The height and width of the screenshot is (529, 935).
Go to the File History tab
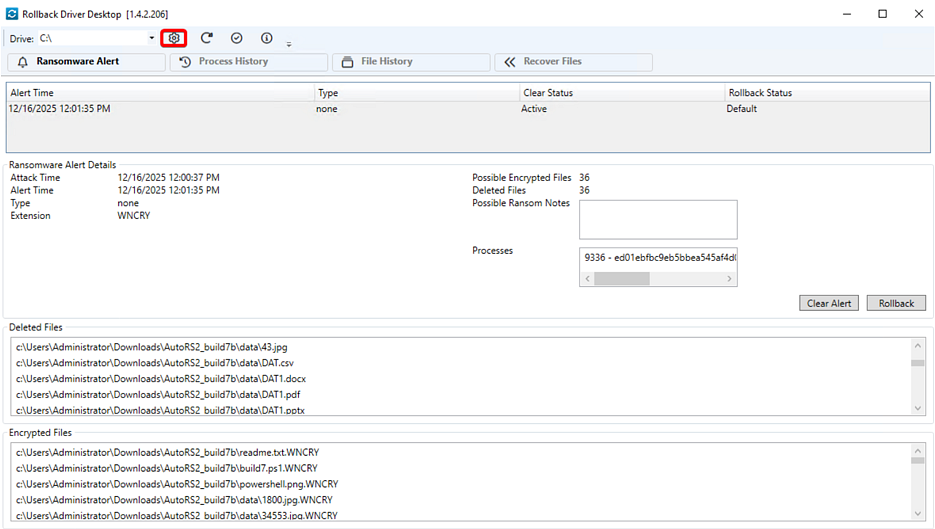click(410, 62)
